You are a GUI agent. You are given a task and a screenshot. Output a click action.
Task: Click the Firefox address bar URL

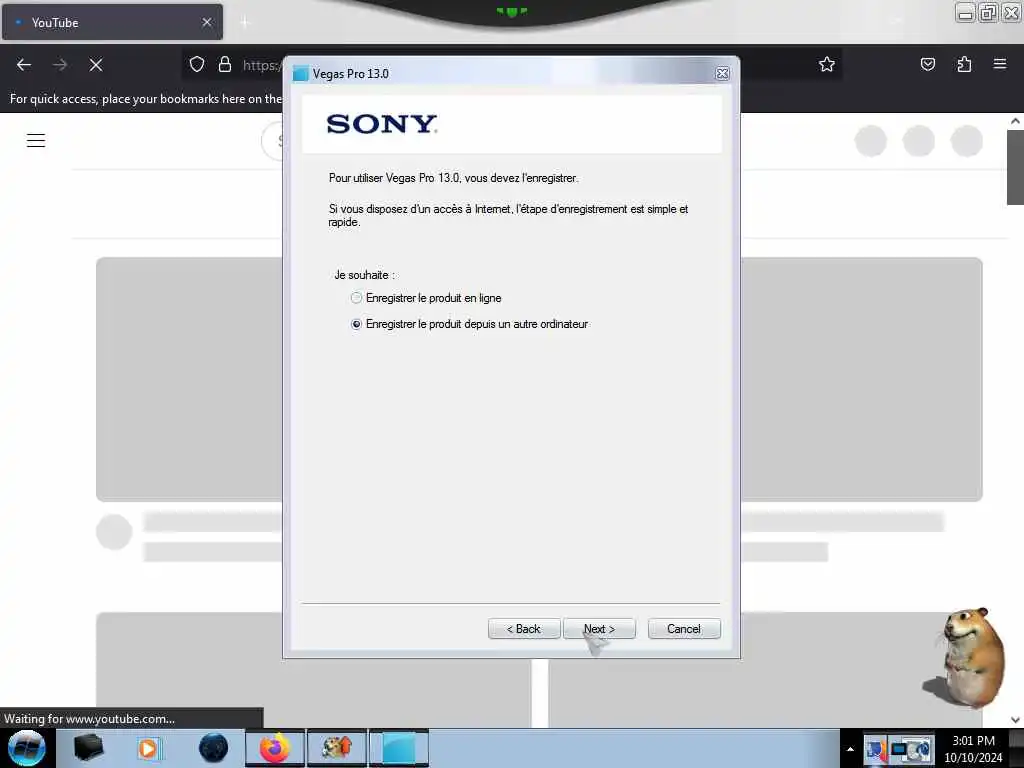pyautogui.click(x=262, y=65)
